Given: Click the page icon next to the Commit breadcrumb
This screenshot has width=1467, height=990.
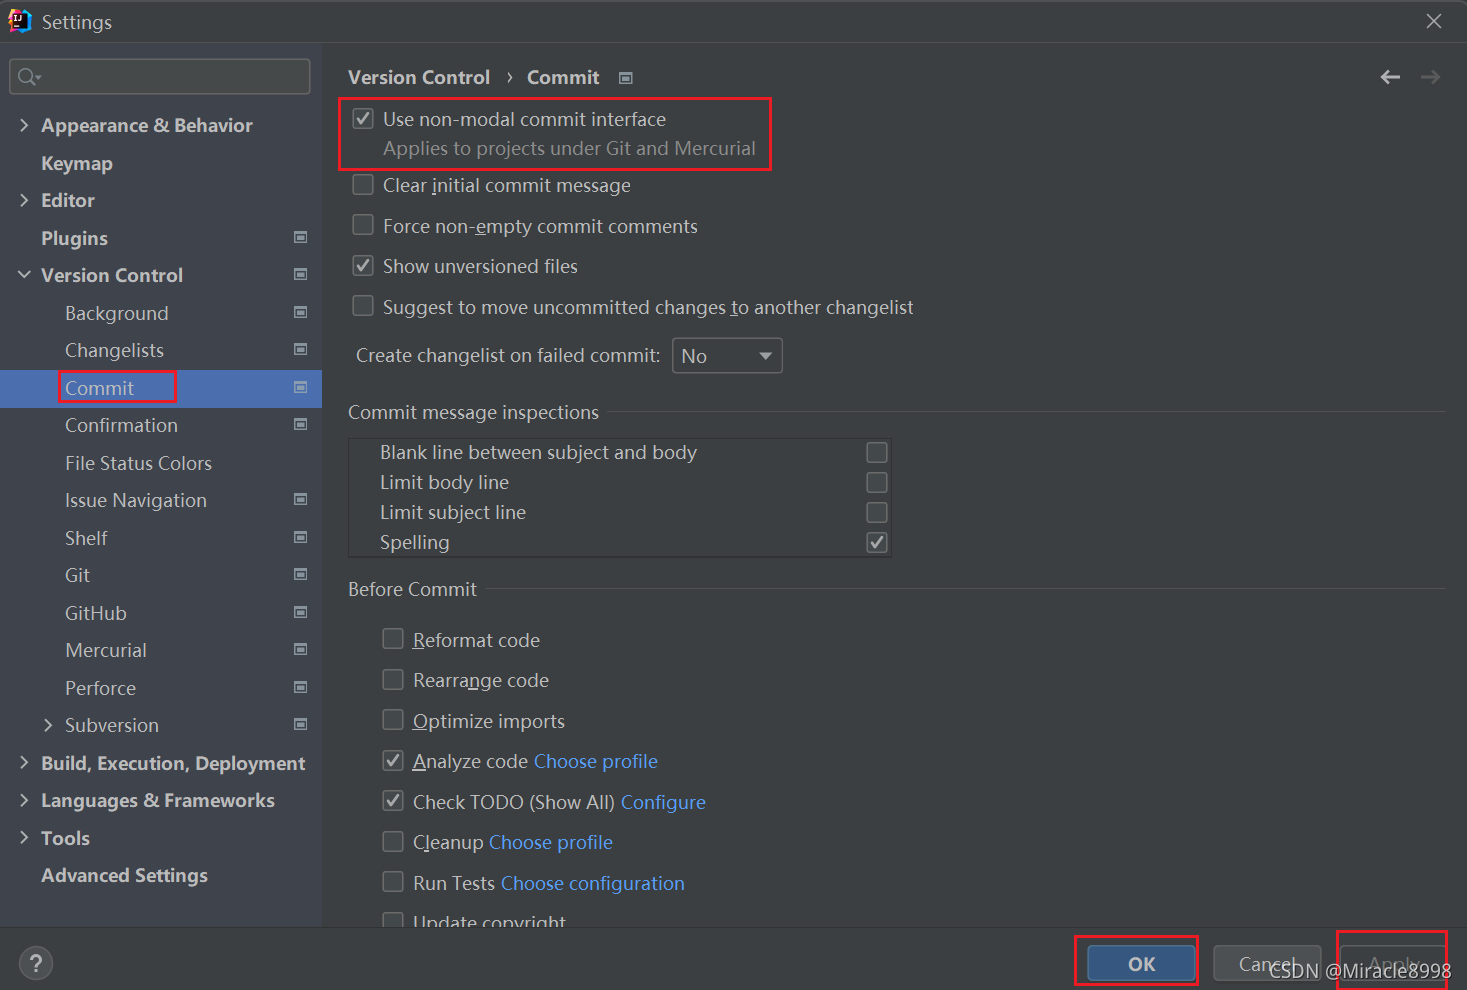Looking at the screenshot, I should click(625, 76).
